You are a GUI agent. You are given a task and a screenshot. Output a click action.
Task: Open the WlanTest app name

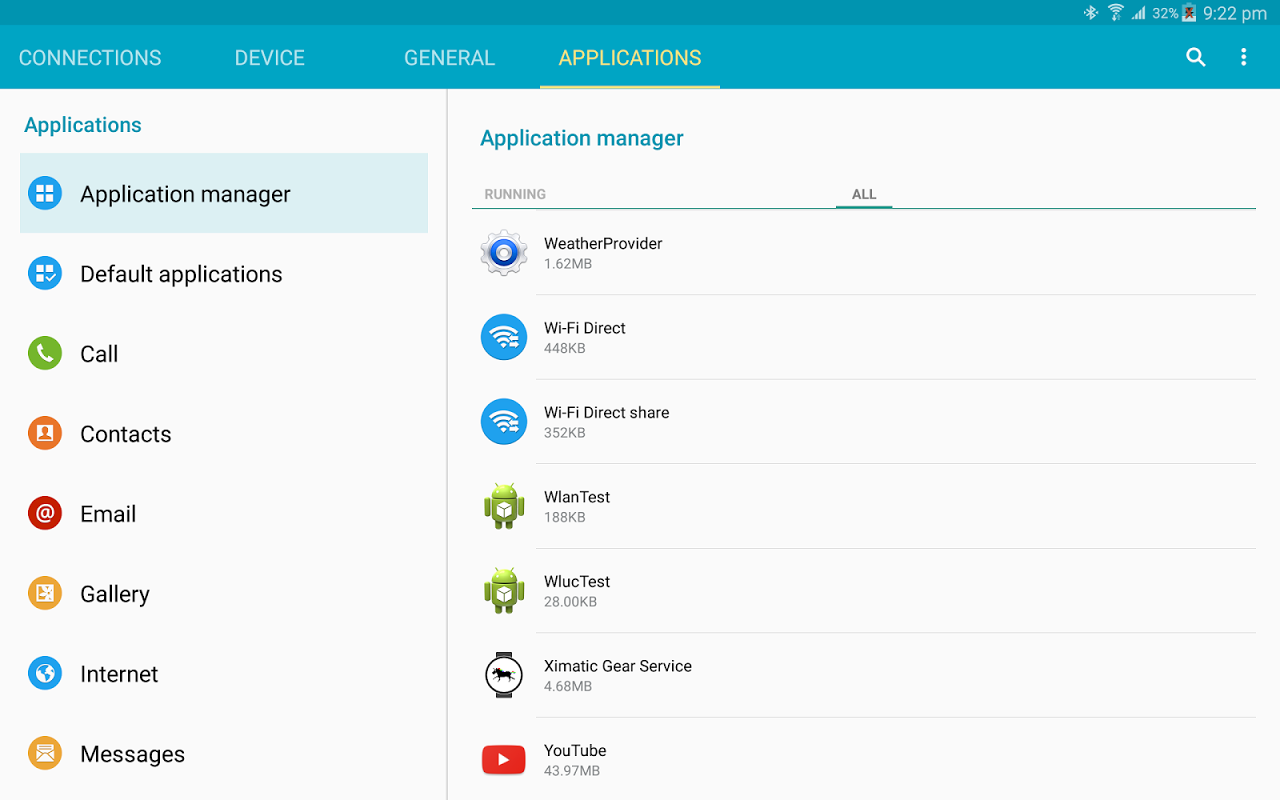pos(577,497)
